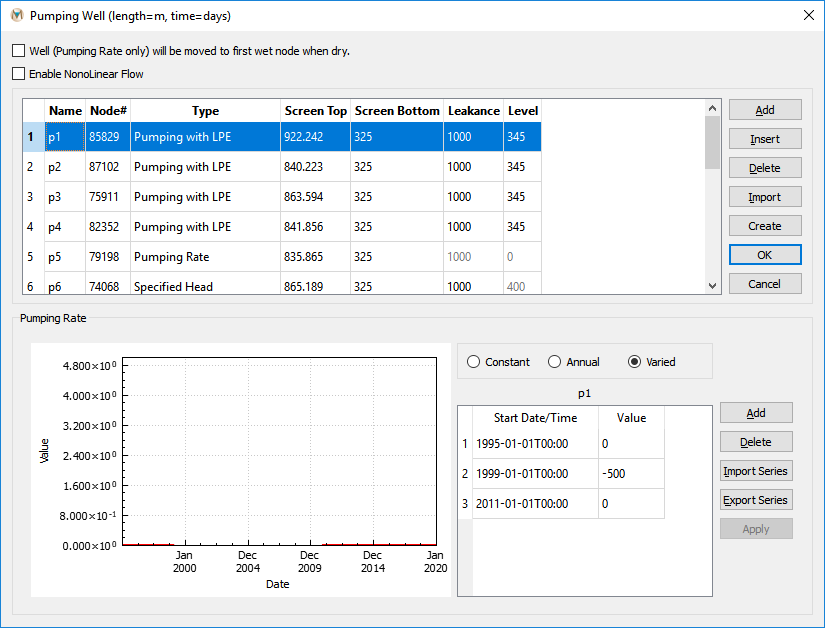Click the screen top value 840.223
The image size is (825, 628).
click(x=315, y=167)
